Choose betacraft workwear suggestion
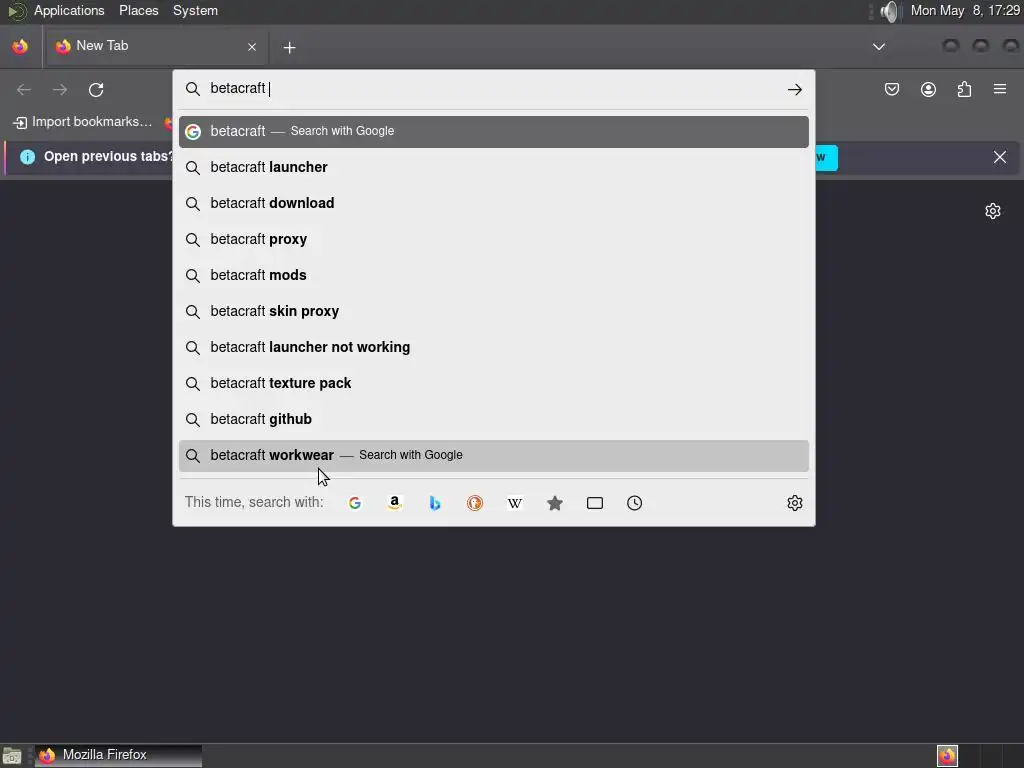Screen dimensions: 1024x768 (494, 455)
